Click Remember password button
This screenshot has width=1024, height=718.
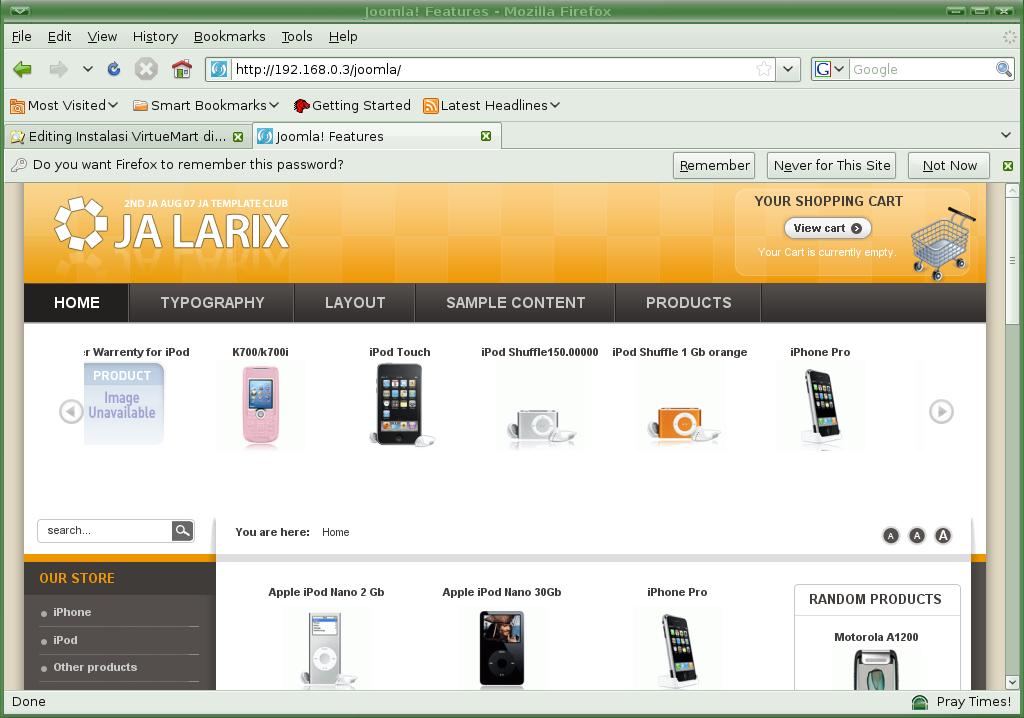(714, 165)
